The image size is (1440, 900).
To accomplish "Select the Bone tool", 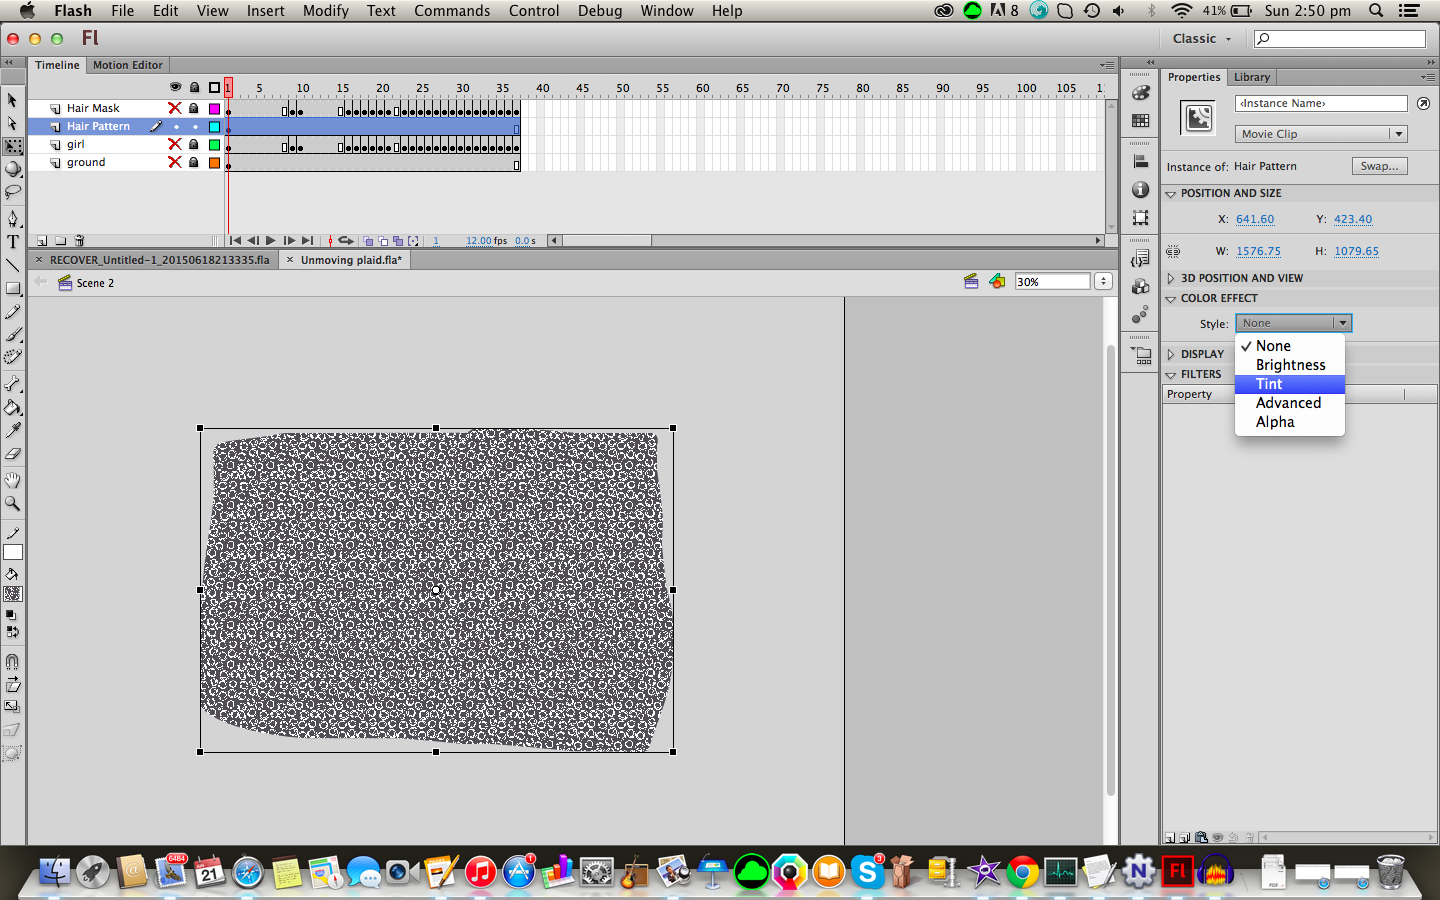I will [x=13, y=384].
